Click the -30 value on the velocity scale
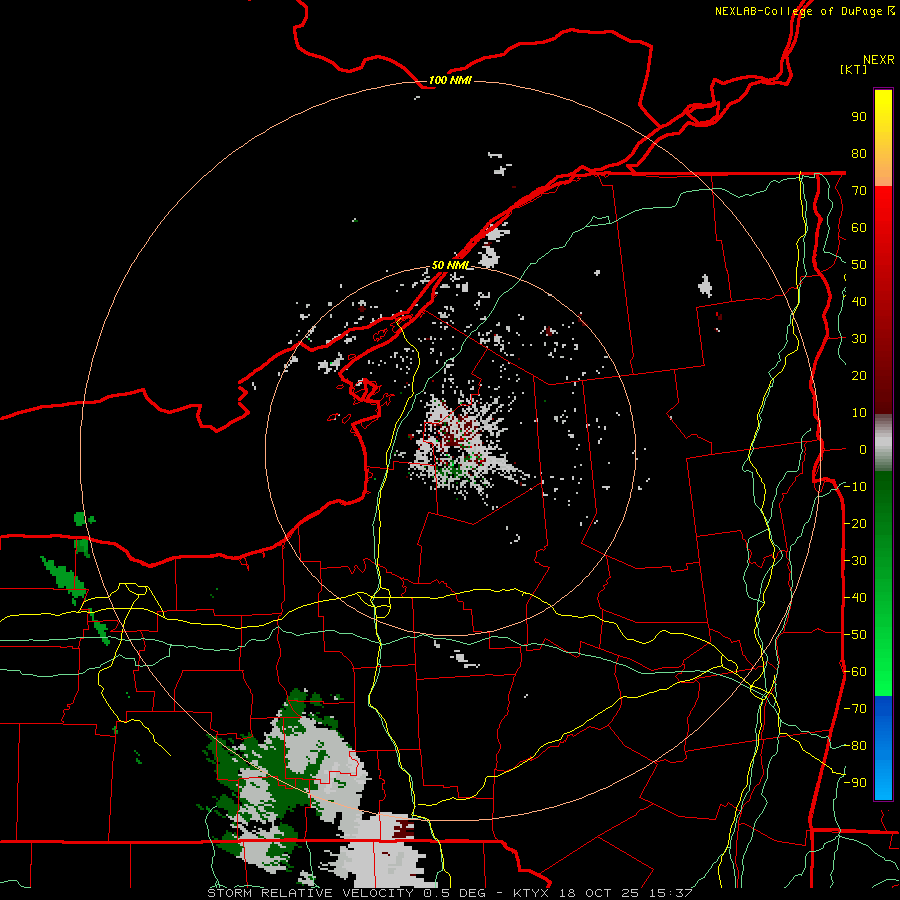This screenshot has width=900, height=900. pyautogui.click(x=855, y=561)
